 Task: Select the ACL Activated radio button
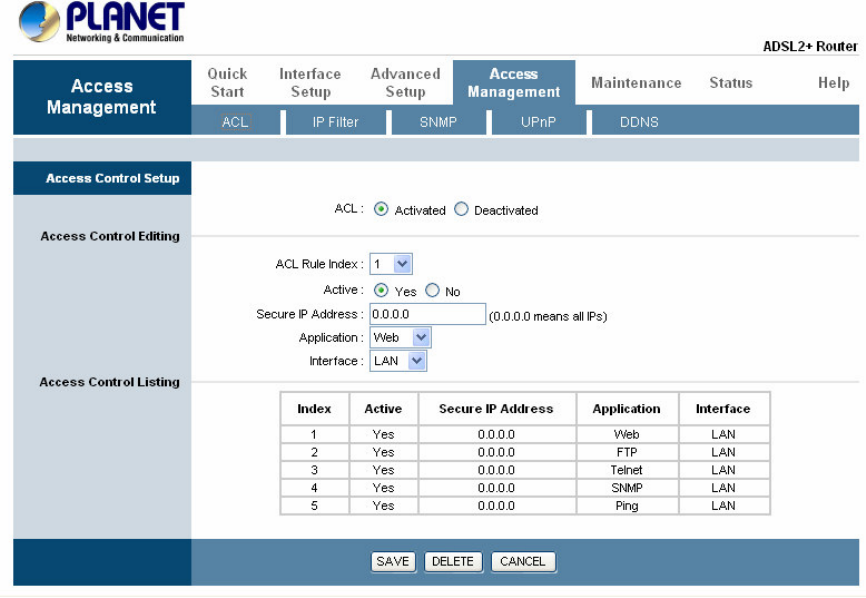[x=381, y=210]
